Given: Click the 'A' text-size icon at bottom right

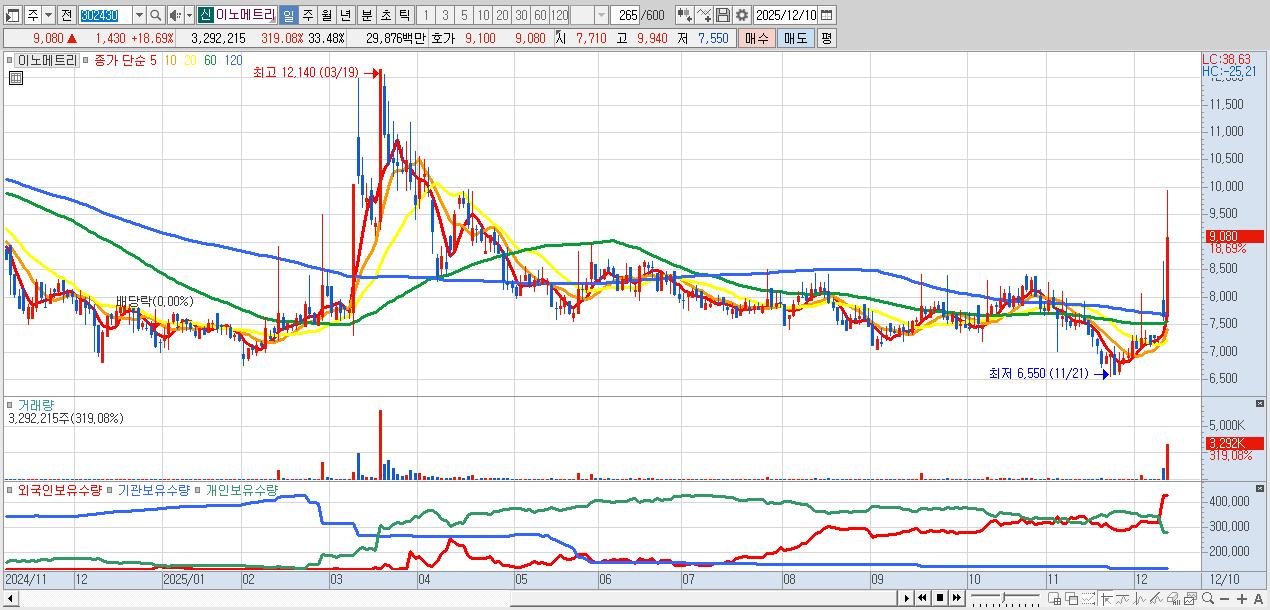Looking at the screenshot, I should coord(1258,598).
